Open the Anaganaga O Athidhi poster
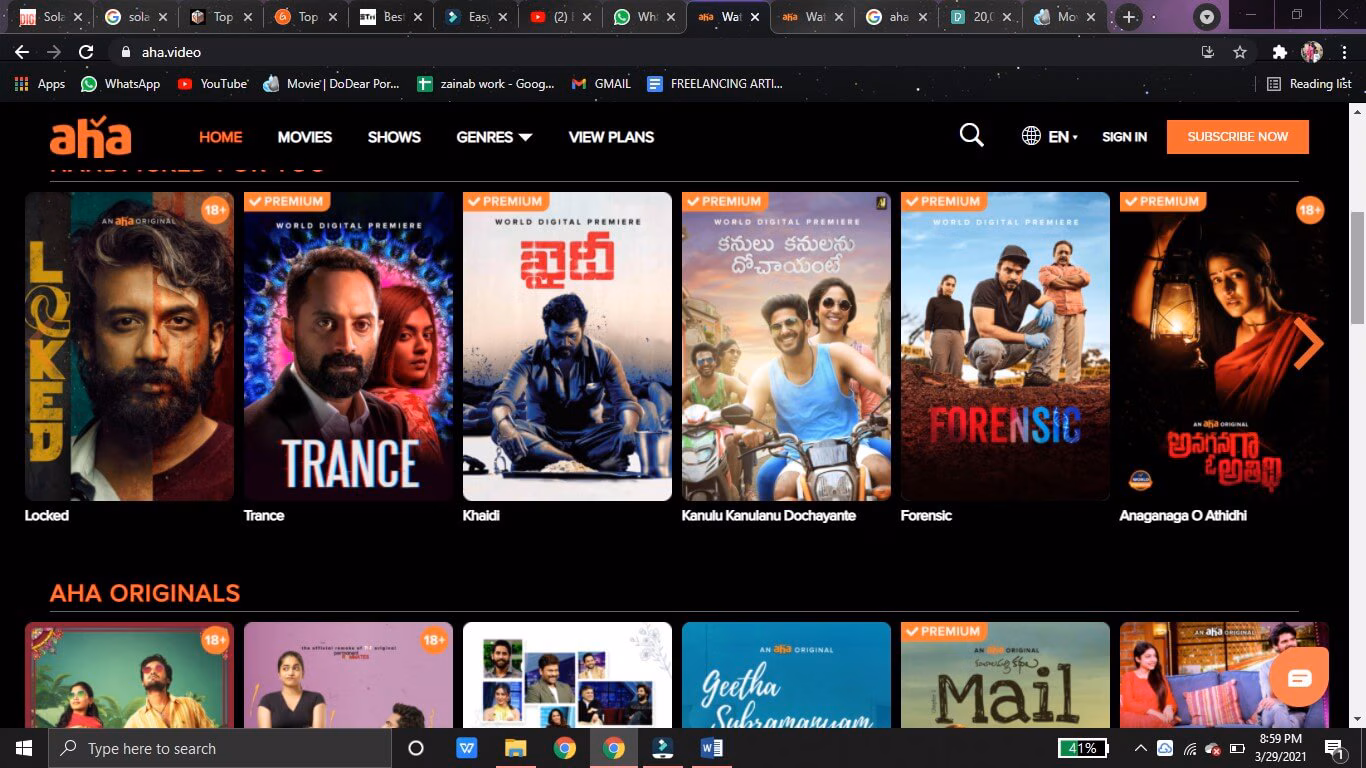 click(1224, 346)
